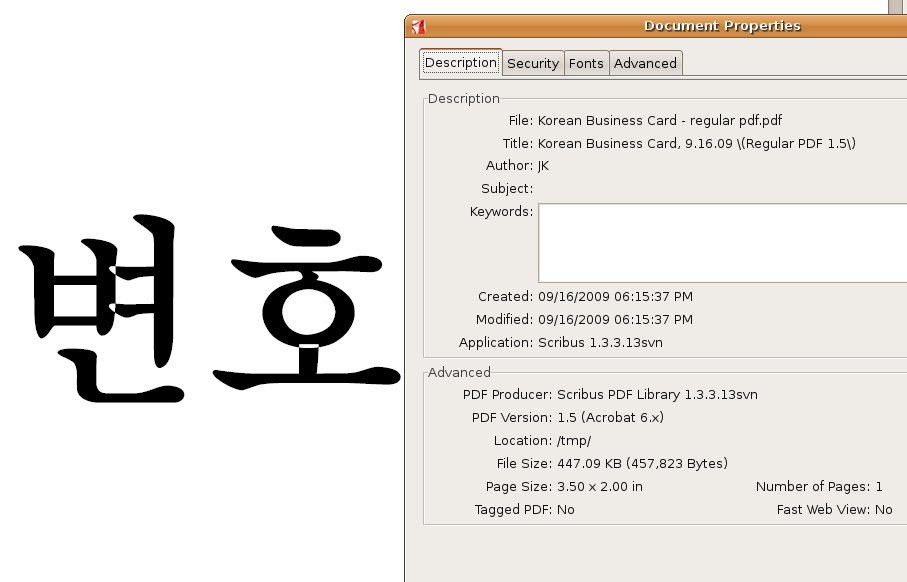
Task: Click the Created date value
Action: coord(615,296)
